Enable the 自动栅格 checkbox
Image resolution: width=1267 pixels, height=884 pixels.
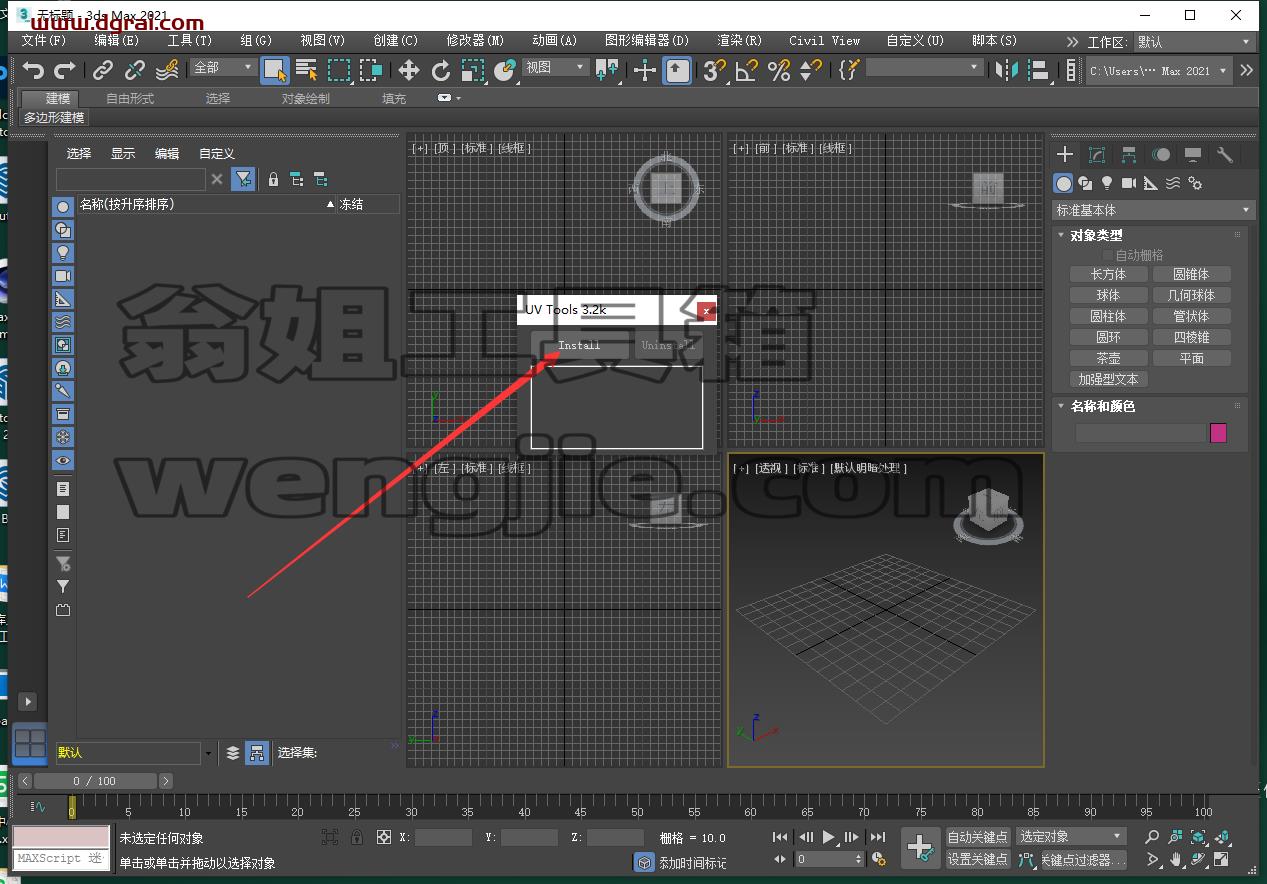tap(1108, 255)
